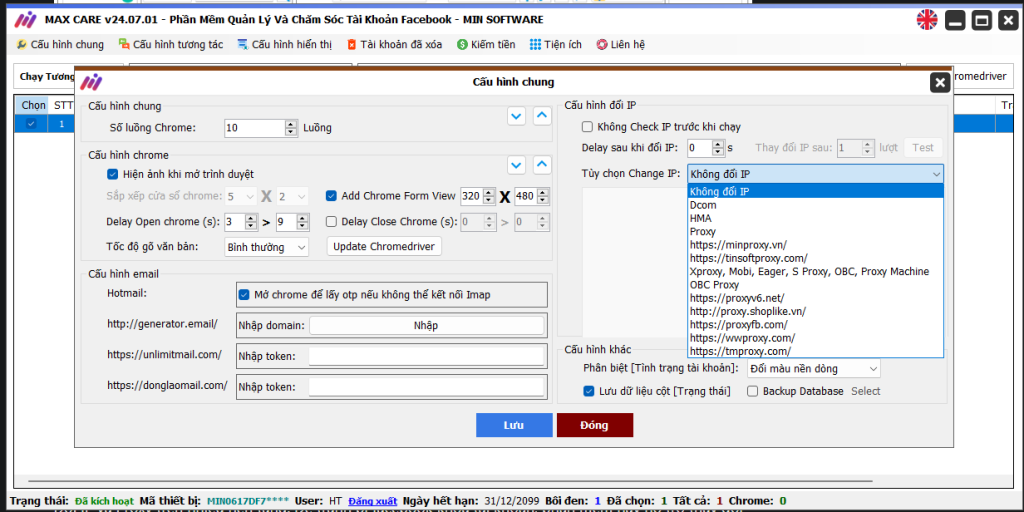Close the Cấu hình chung dialog
The width and height of the screenshot is (1024, 512).
[x=940, y=82]
